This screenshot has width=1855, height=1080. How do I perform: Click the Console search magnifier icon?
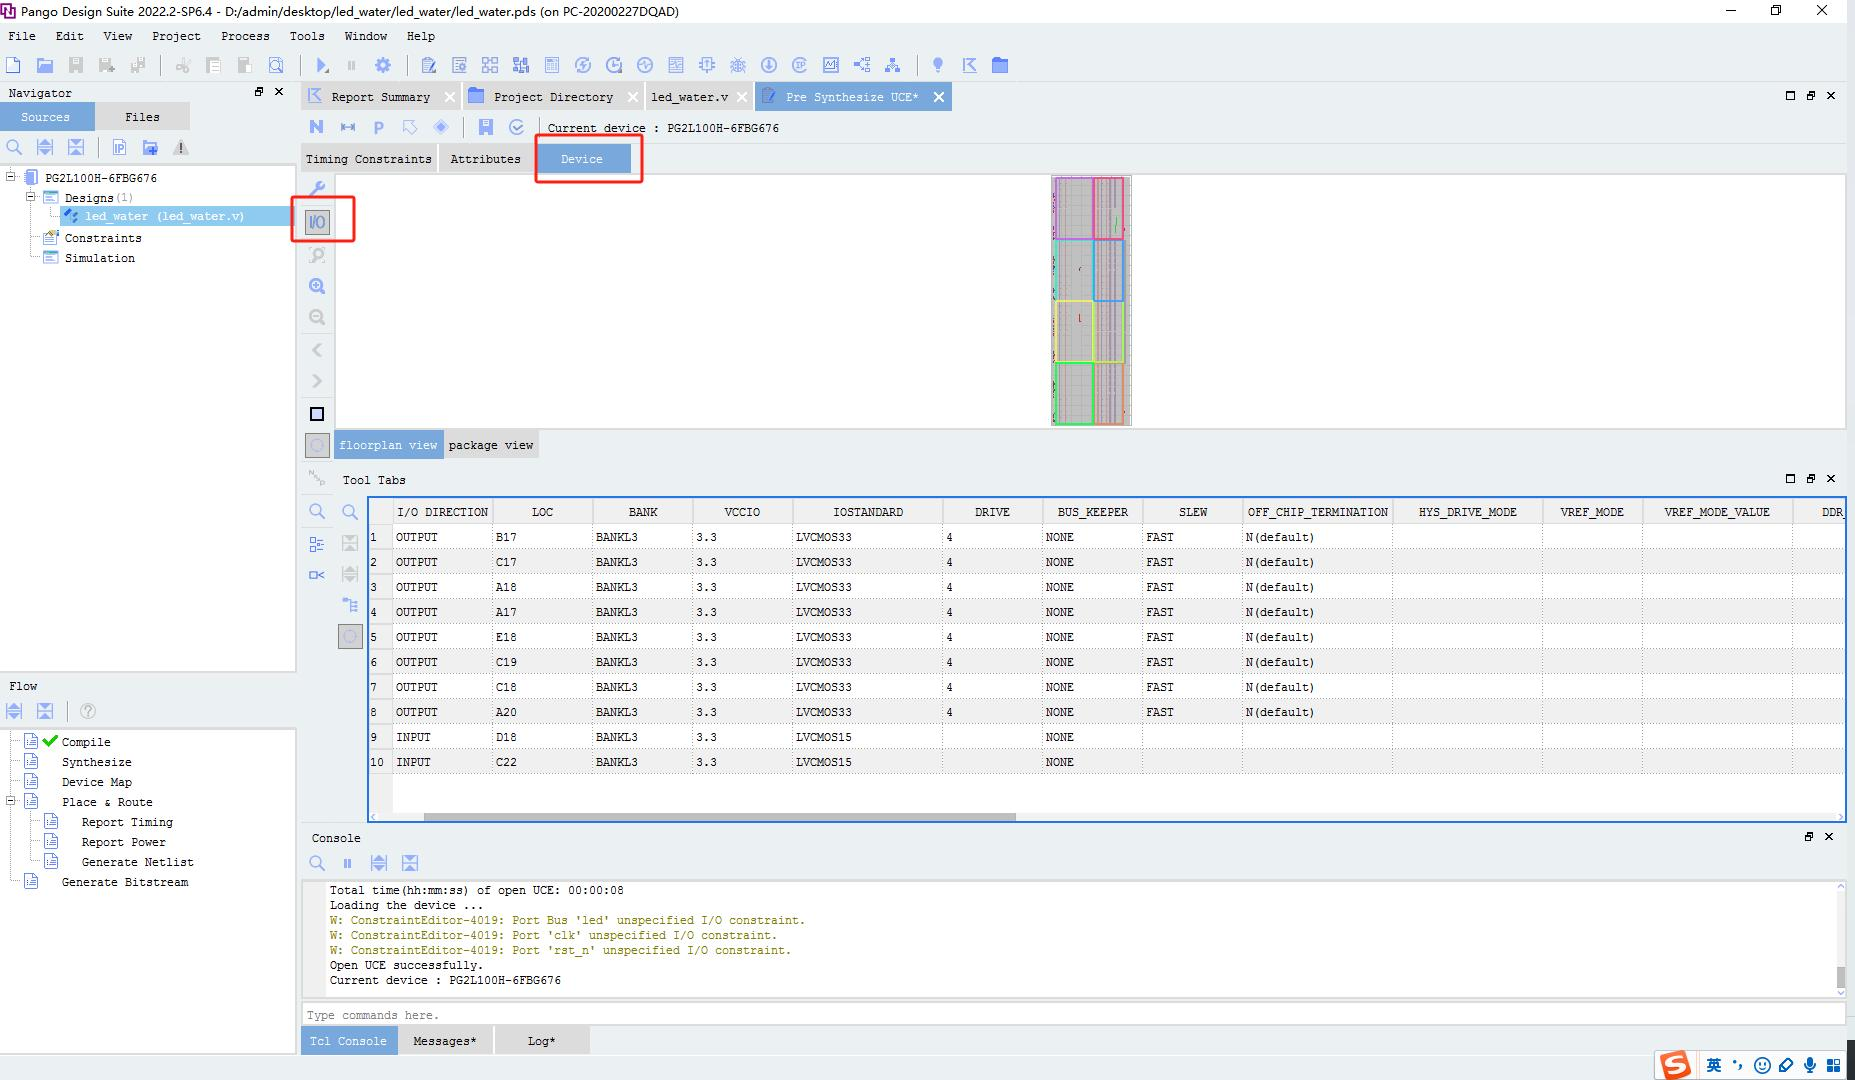pyautogui.click(x=317, y=863)
